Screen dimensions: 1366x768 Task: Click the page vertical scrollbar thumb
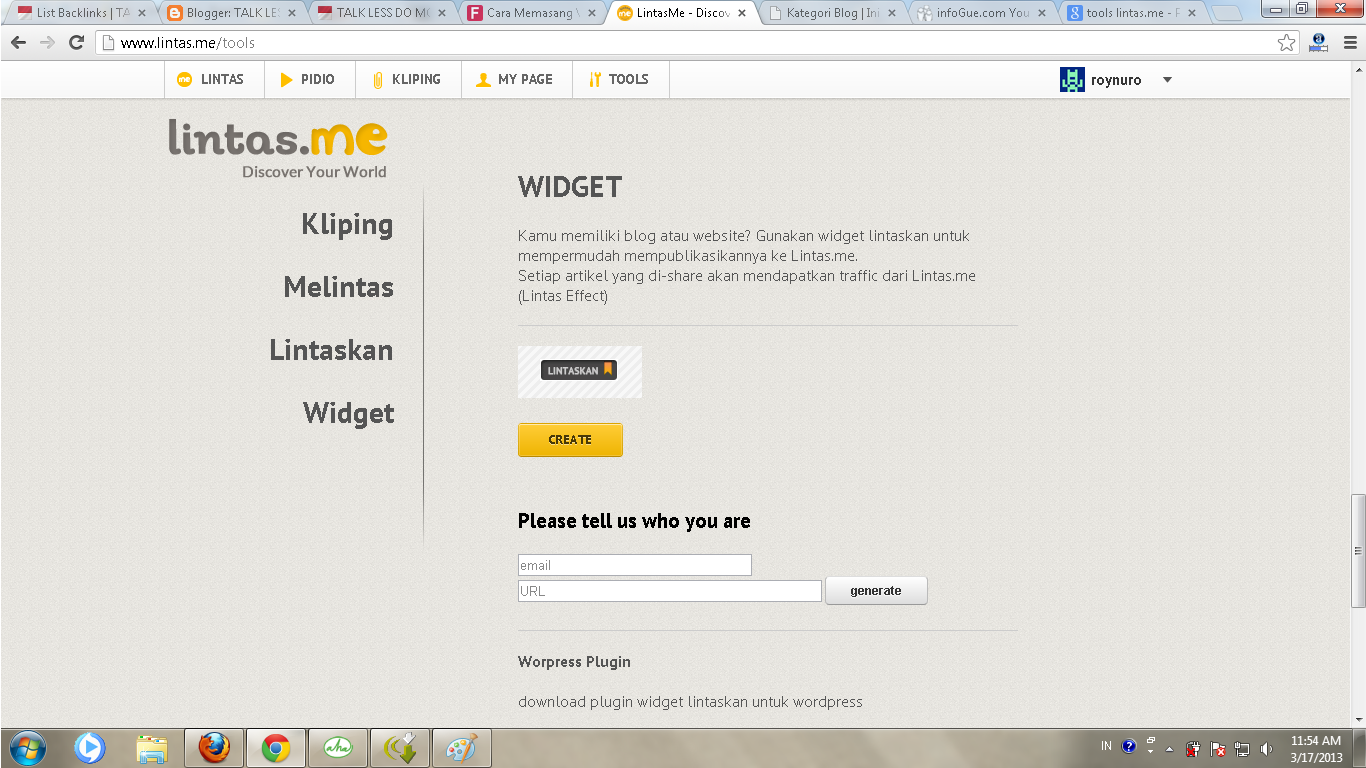[1357, 551]
